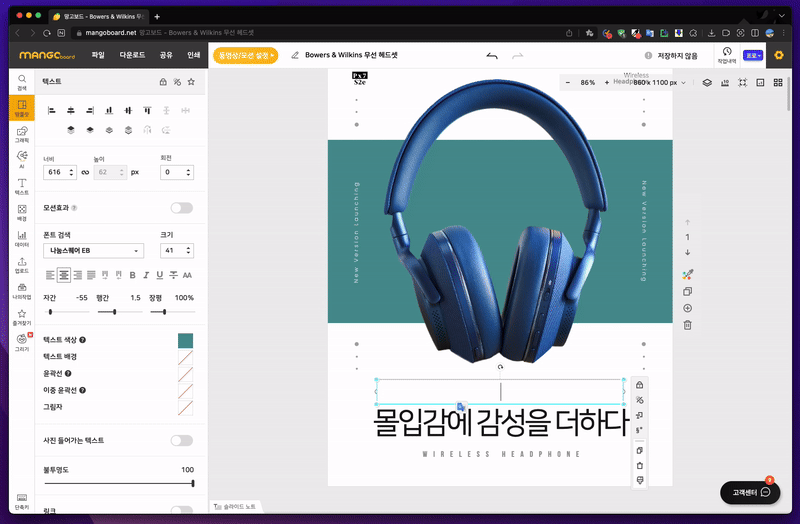Toggle italic text formatting
The image size is (800, 524).
(146, 275)
